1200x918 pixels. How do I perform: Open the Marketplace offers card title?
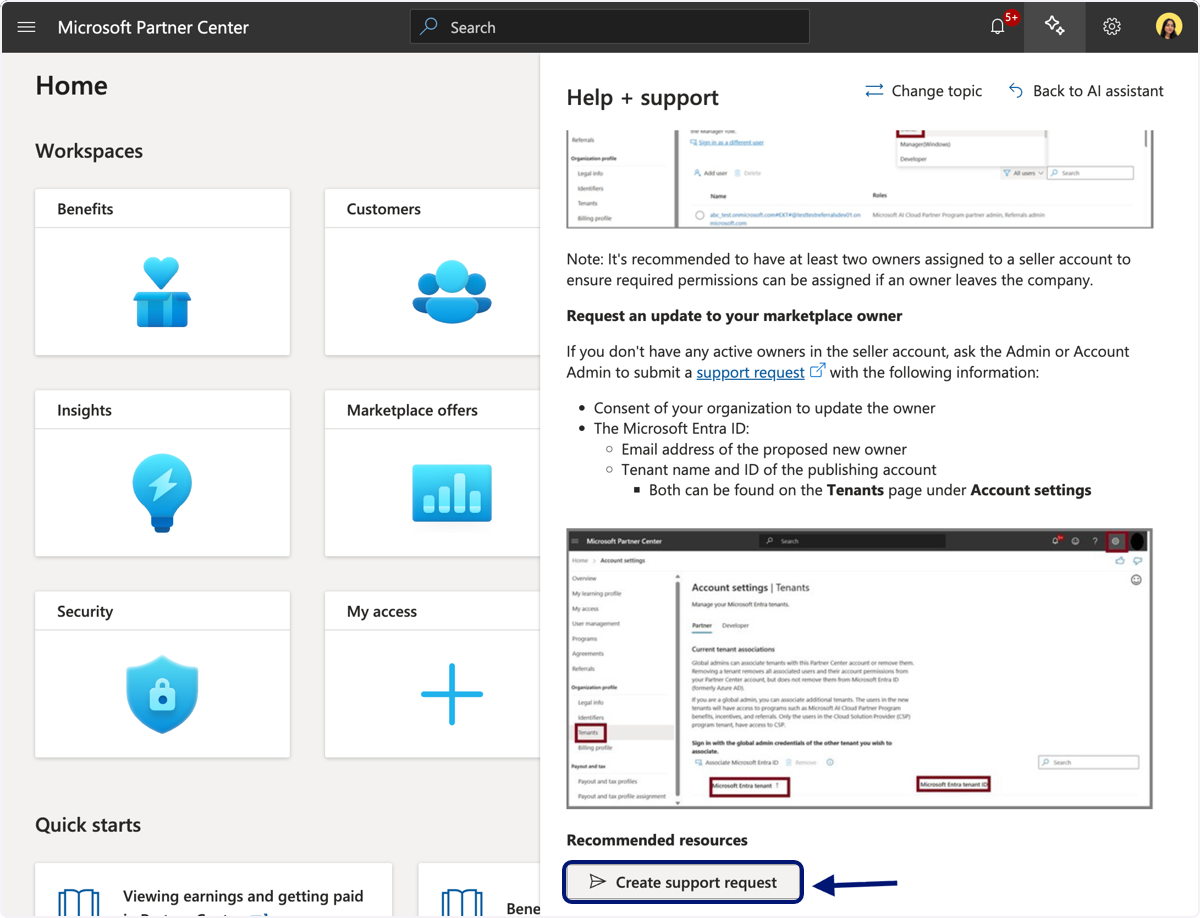pyautogui.click(x=412, y=410)
